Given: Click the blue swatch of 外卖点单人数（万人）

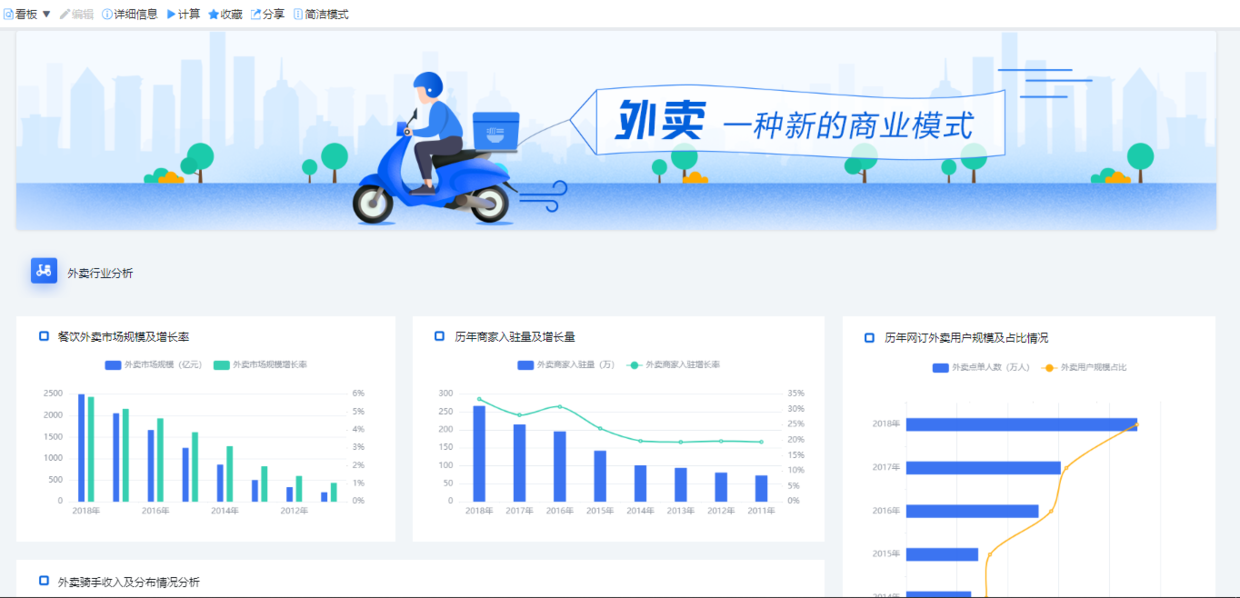Looking at the screenshot, I should (x=941, y=368).
